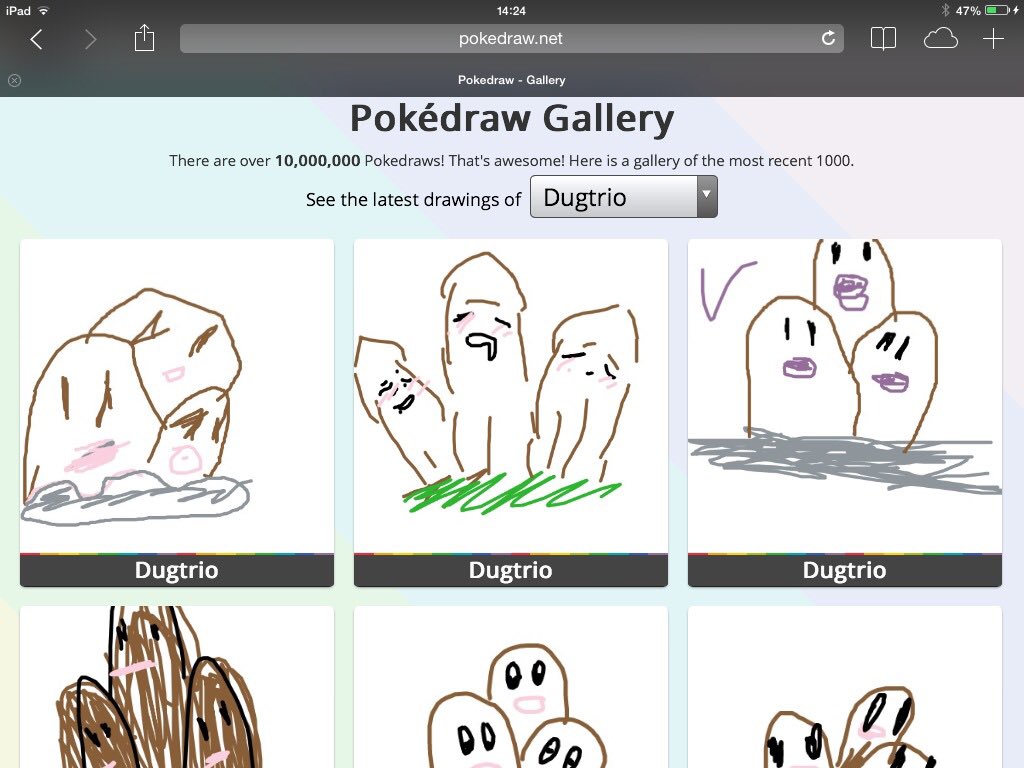Reload the page with the refresh icon
The image size is (1024, 768).
[828, 39]
